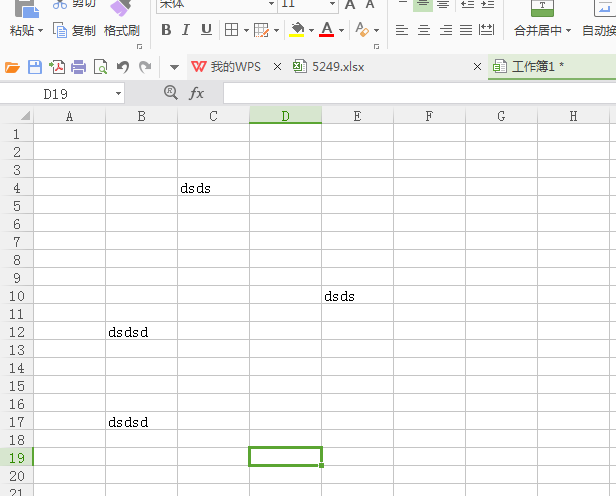Open print preview icon
This screenshot has height=496, width=616.
[100, 67]
